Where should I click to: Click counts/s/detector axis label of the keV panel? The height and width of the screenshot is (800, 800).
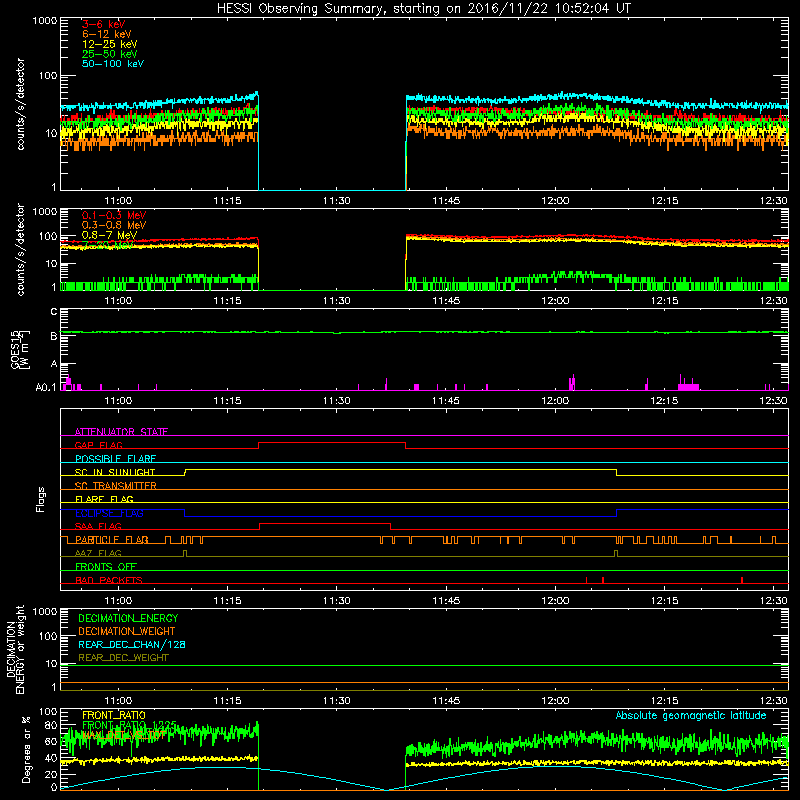pyautogui.click(x=20, y=104)
